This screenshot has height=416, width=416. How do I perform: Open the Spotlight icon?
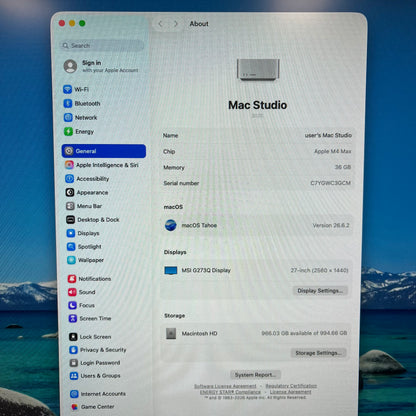tap(71, 247)
